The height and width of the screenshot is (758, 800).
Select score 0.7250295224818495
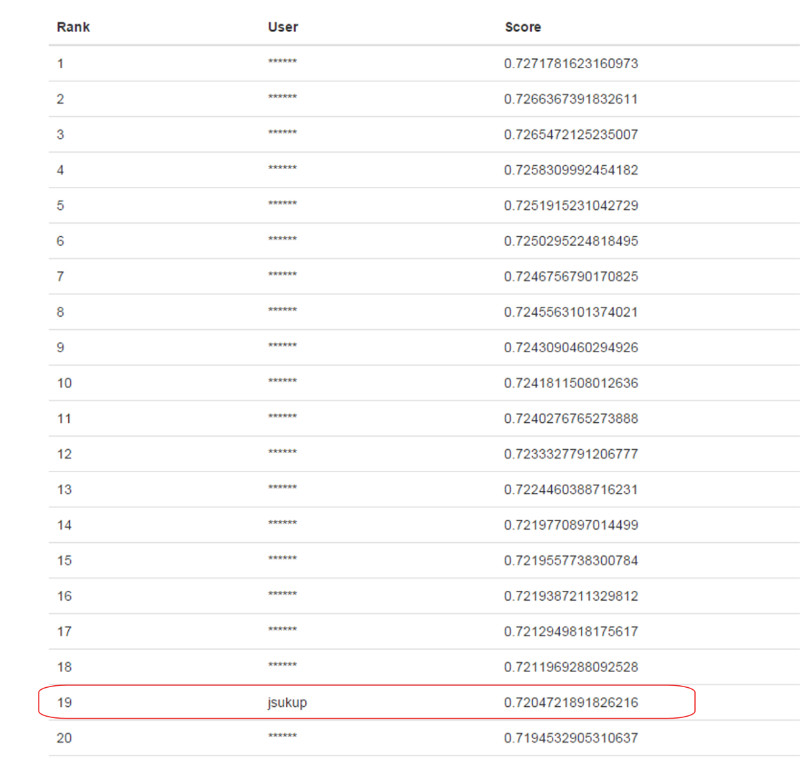point(571,241)
